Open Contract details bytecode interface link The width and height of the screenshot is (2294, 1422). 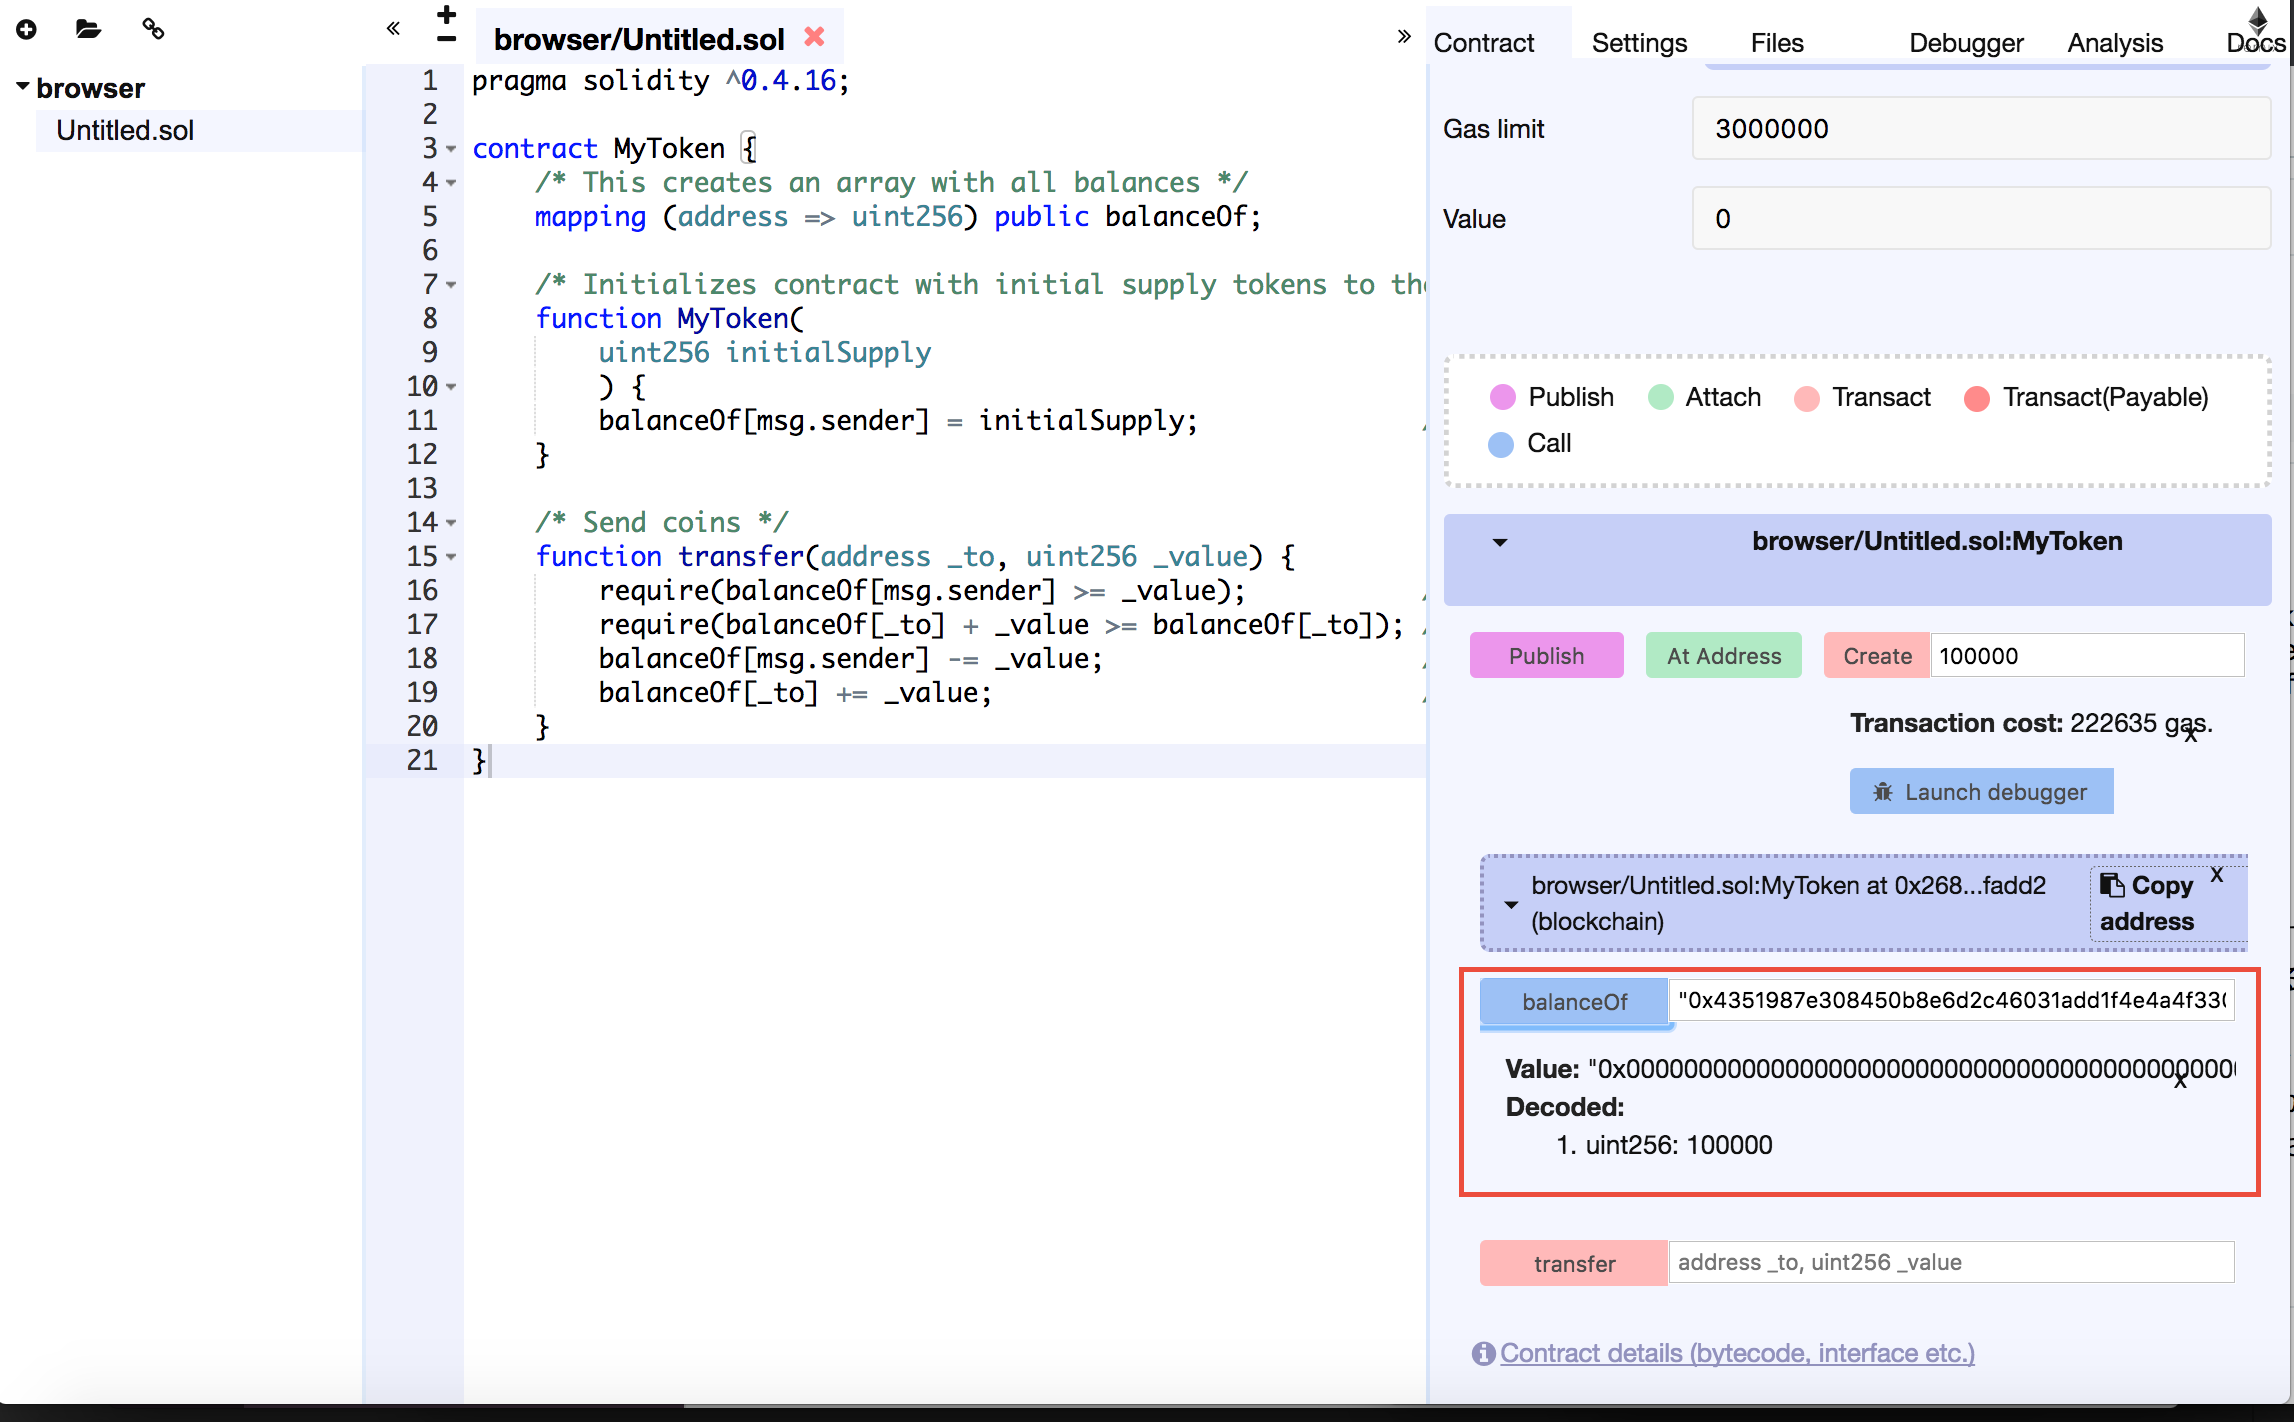pos(1736,1353)
